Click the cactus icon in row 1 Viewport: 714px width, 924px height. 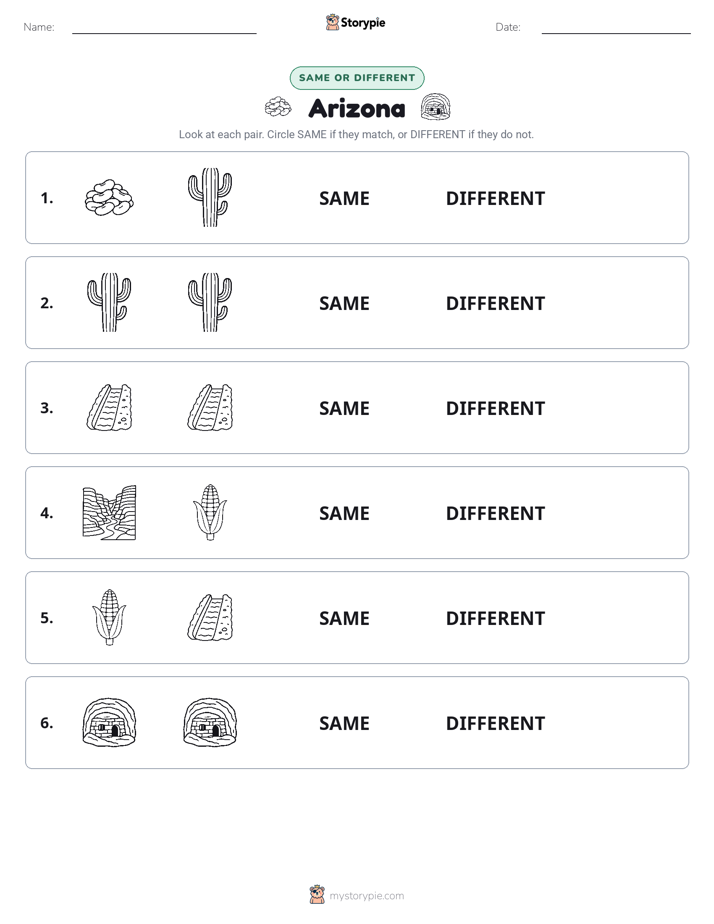pyautogui.click(x=210, y=197)
